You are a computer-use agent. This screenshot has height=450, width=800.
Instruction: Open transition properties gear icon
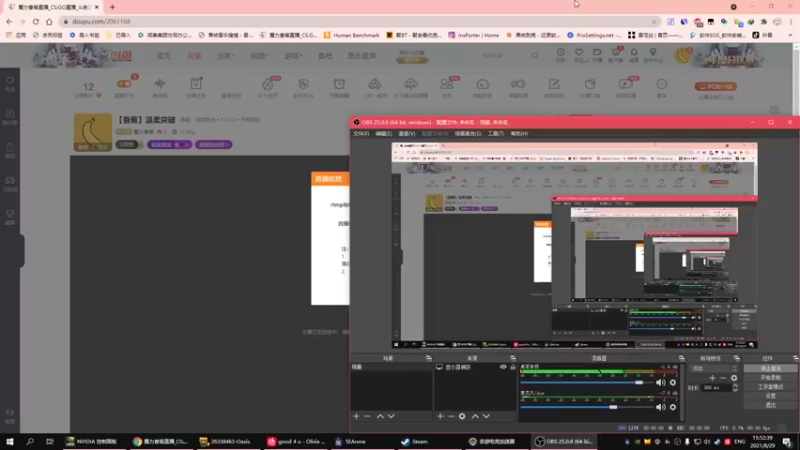[734, 378]
